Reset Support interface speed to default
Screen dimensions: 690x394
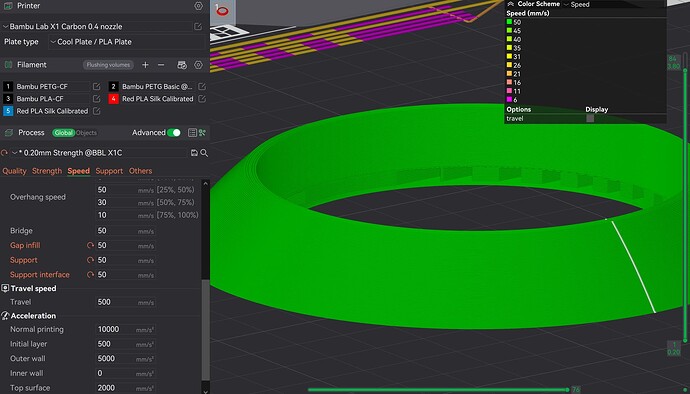(x=90, y=275)
